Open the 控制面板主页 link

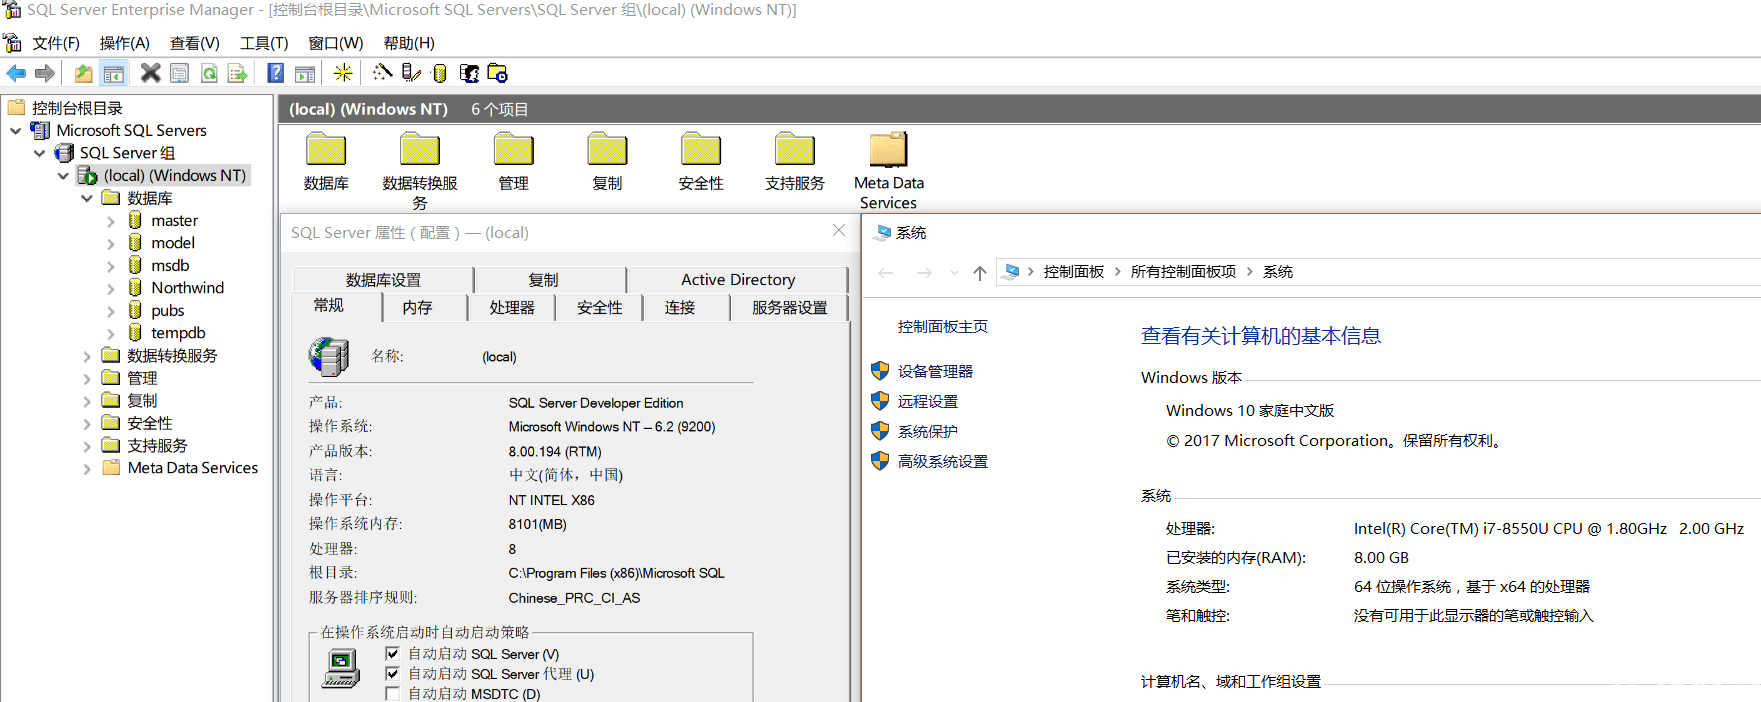(943, 327)
